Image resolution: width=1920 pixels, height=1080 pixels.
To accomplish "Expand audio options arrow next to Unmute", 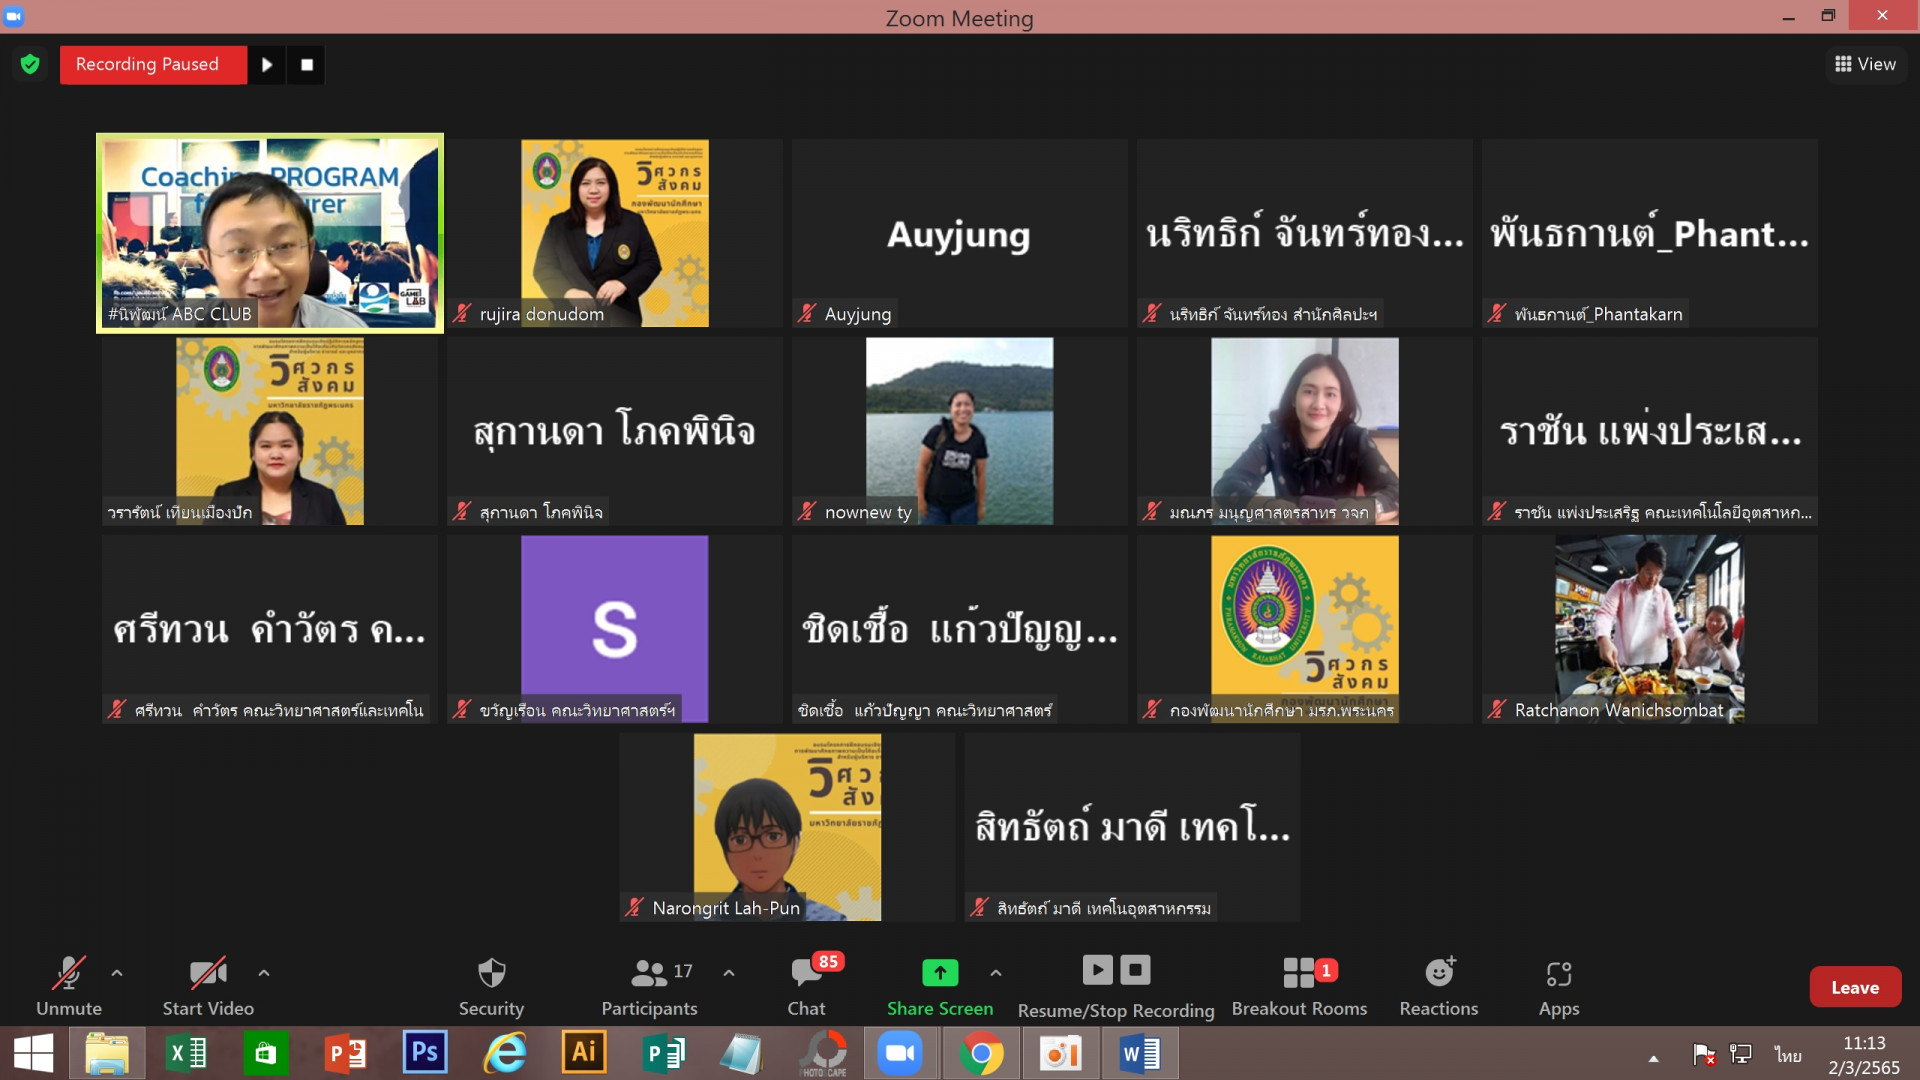I will pyautogui.click(x=117, y=972).
